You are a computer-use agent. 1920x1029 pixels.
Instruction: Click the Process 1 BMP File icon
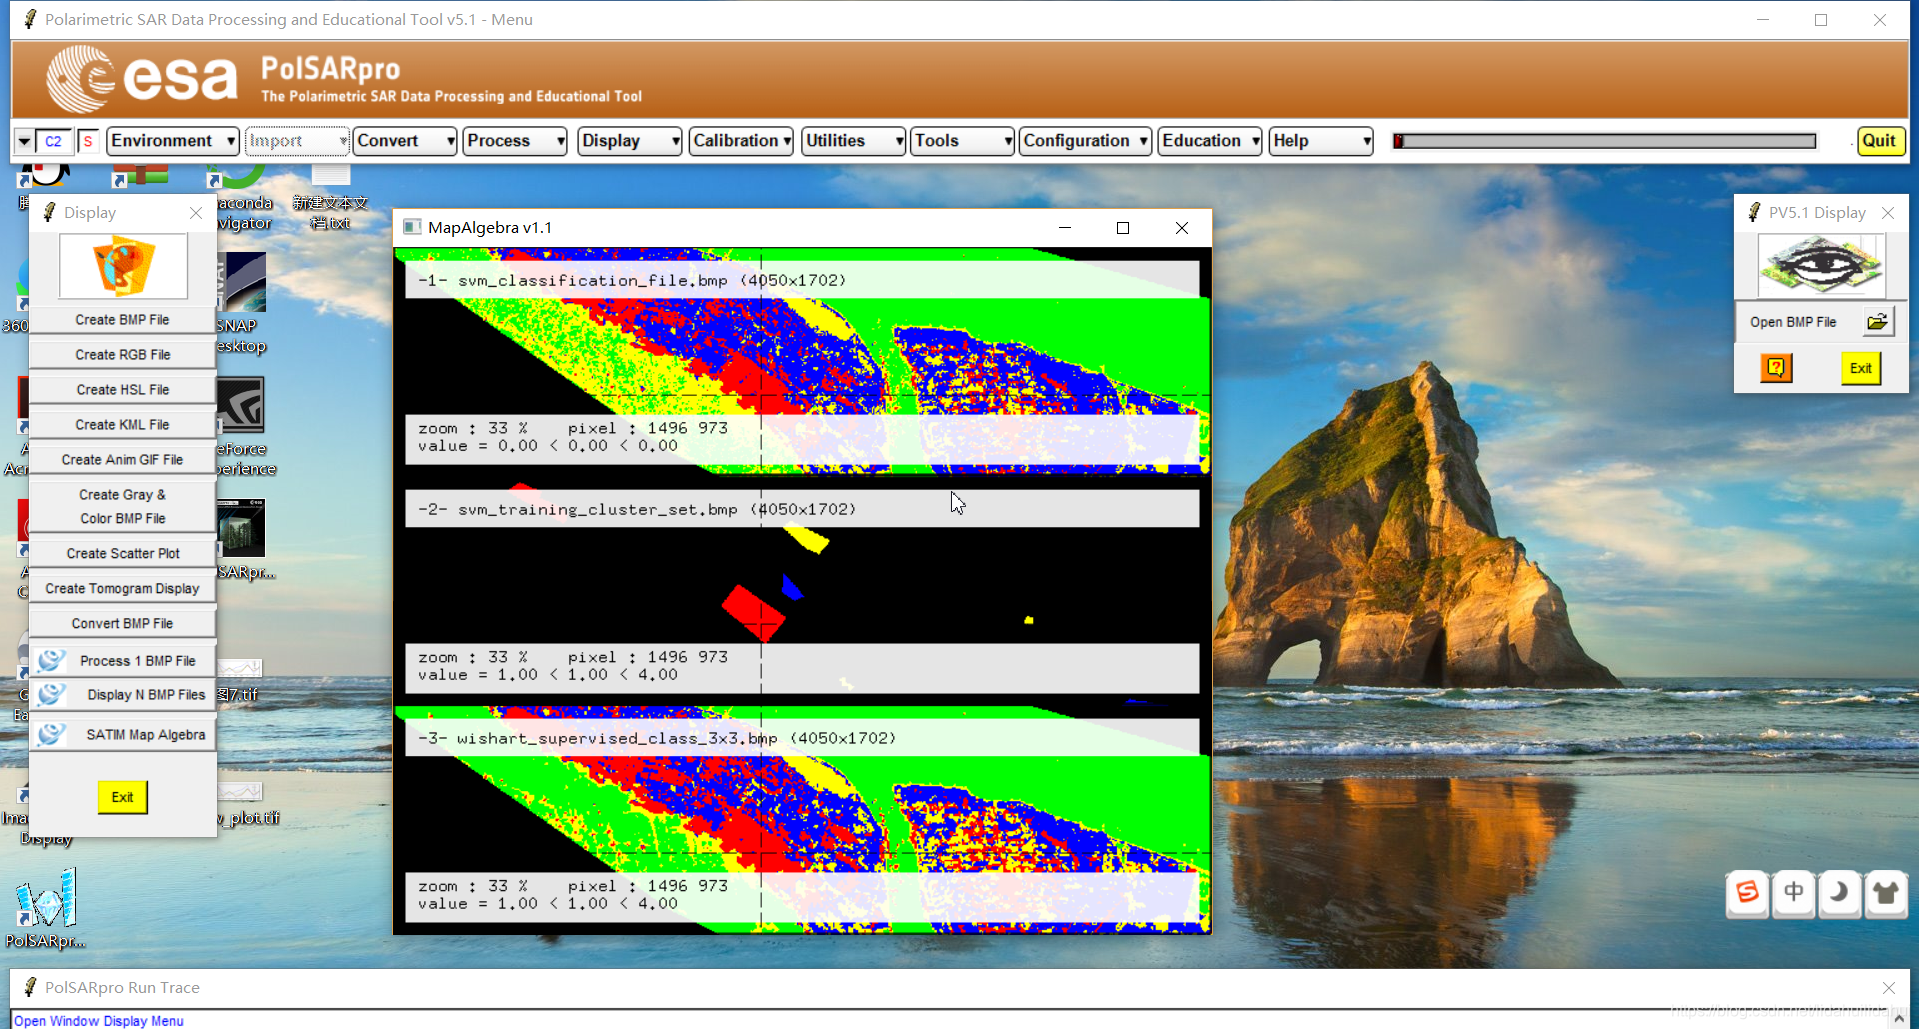pos(51,660)
